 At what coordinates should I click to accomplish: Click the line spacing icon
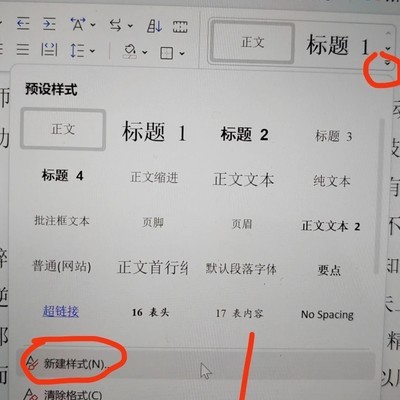tap(77, 51)
